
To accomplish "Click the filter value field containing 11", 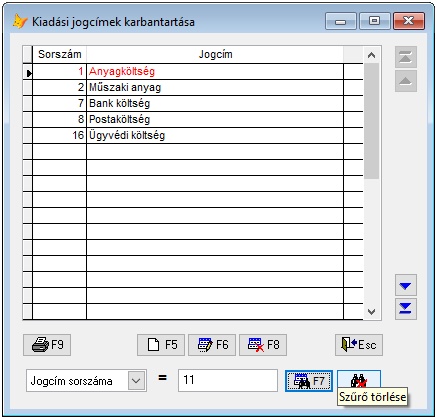I will click(x=228, y=380).
